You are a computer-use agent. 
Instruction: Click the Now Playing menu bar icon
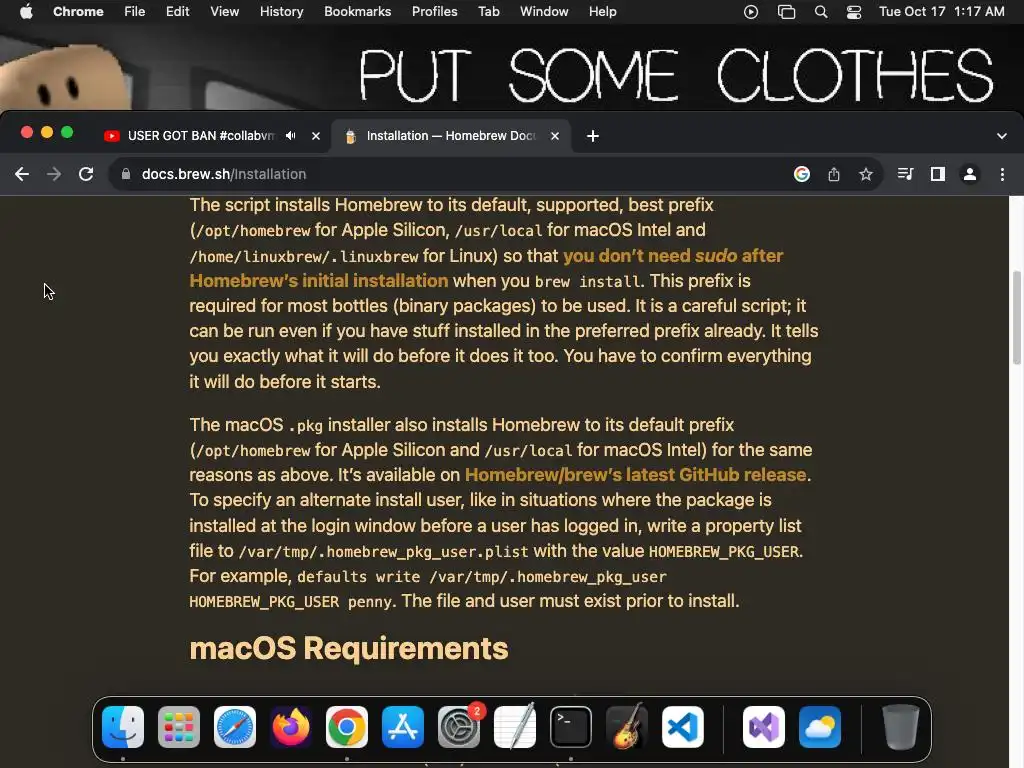click(x=751, y=12)
